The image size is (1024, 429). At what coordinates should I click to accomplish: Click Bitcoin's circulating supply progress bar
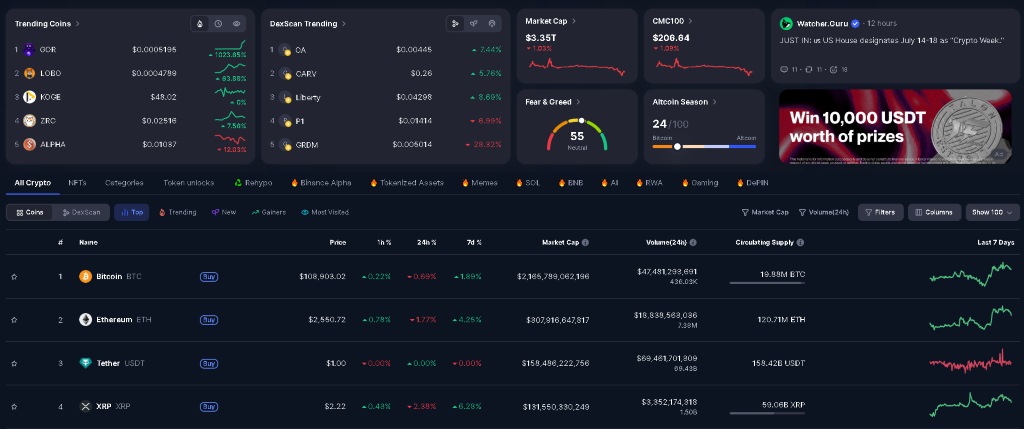pyautogui.click(x=767, y=283)
